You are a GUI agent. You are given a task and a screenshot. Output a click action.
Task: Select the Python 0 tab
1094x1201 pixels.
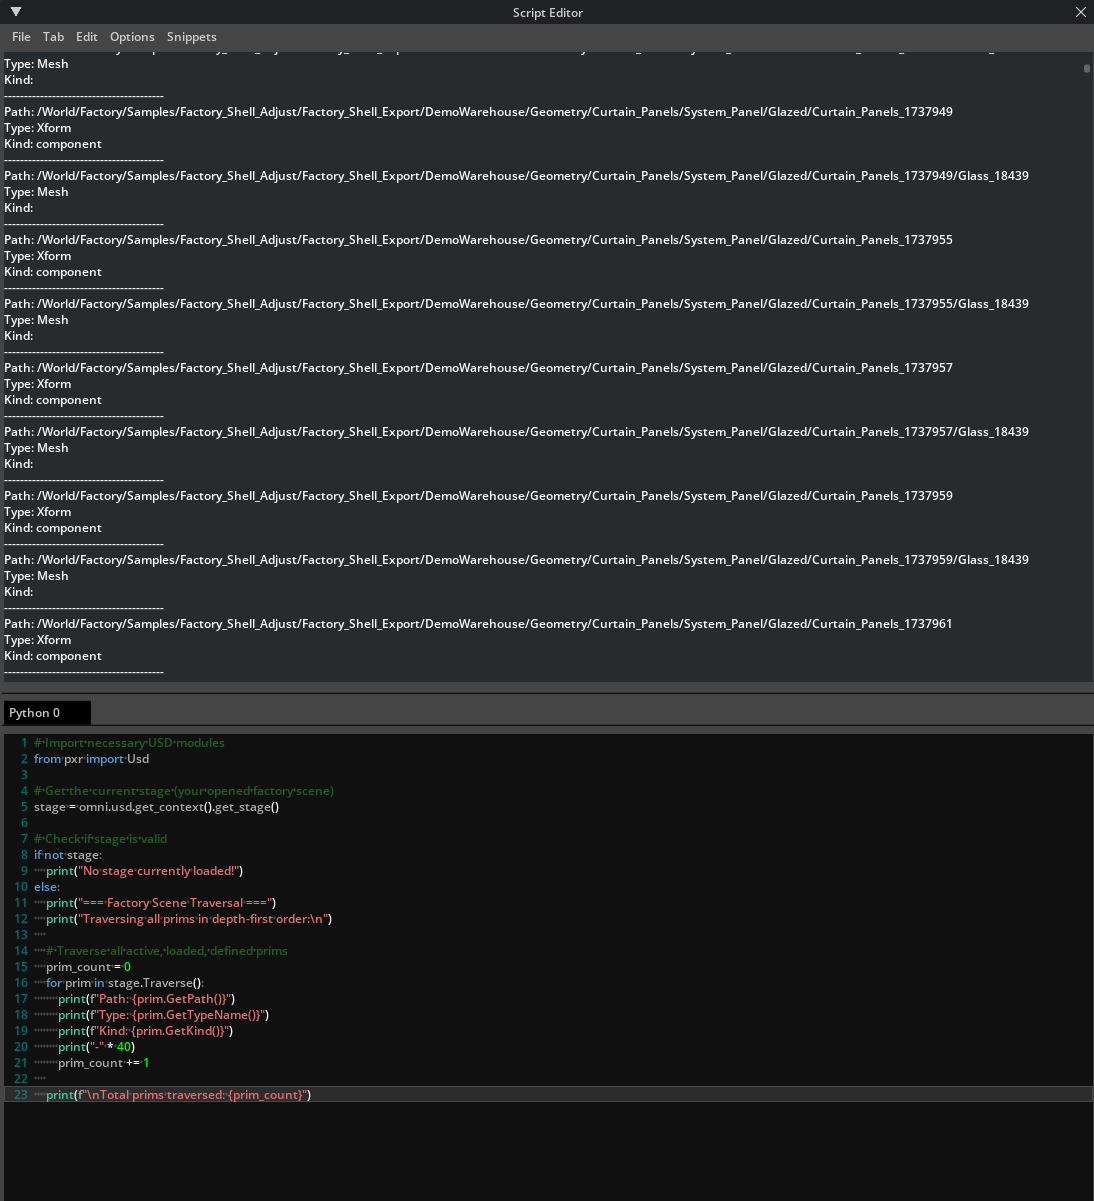click(x=46, y=713)
